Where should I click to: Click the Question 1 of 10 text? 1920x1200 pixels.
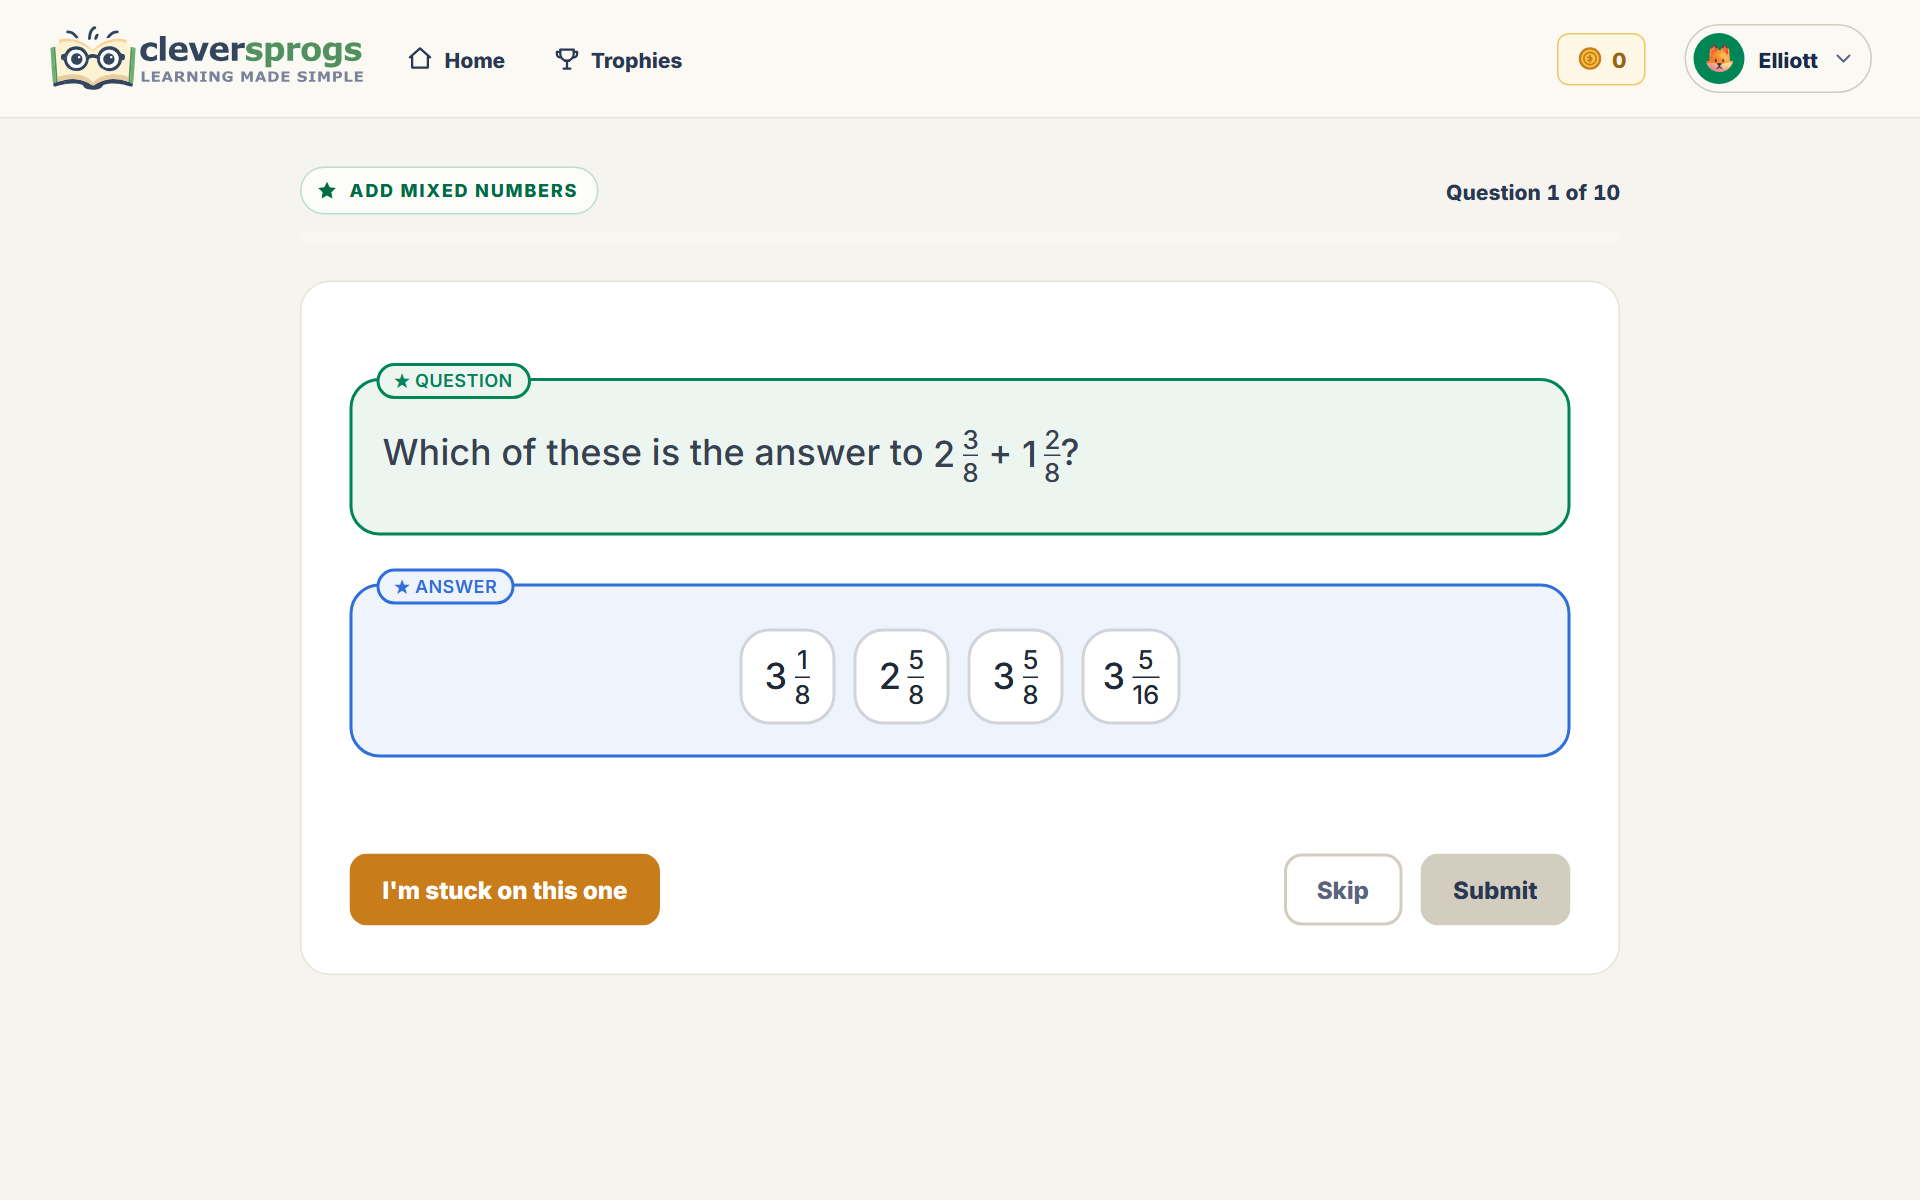coord(1532,192)
